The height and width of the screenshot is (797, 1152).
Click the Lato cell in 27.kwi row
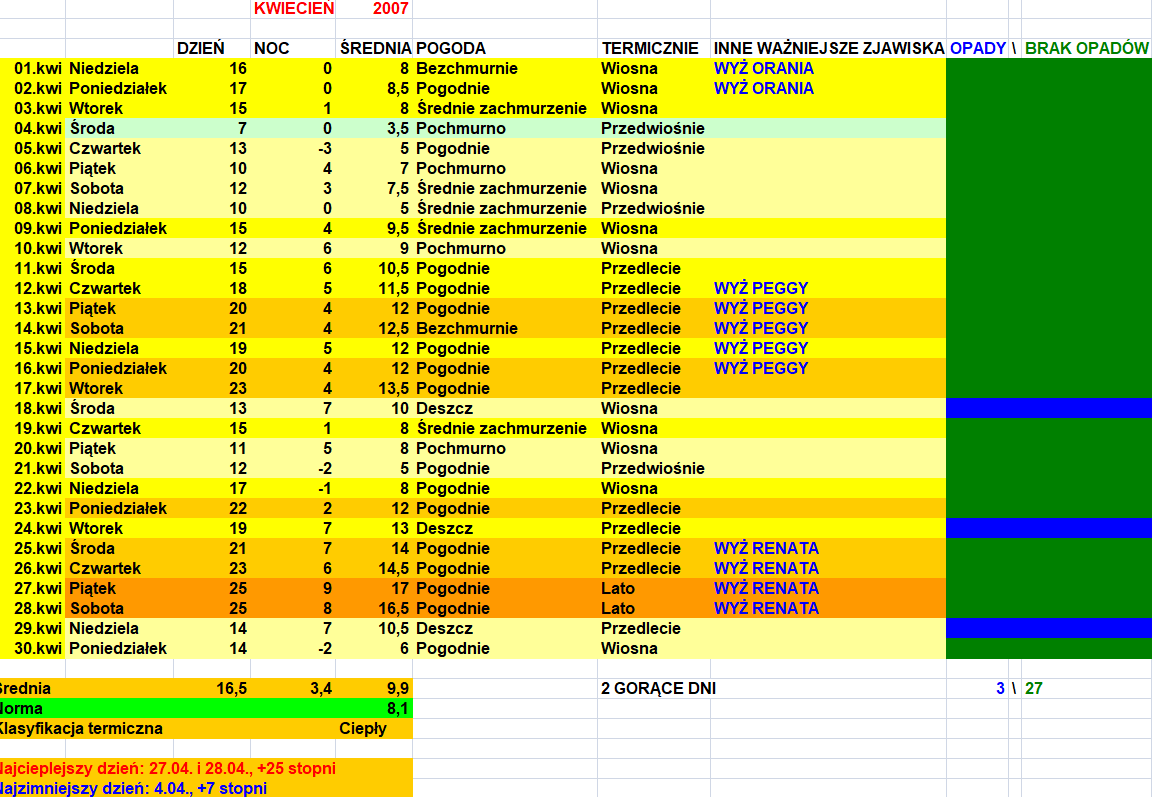[x=618, y=588]
